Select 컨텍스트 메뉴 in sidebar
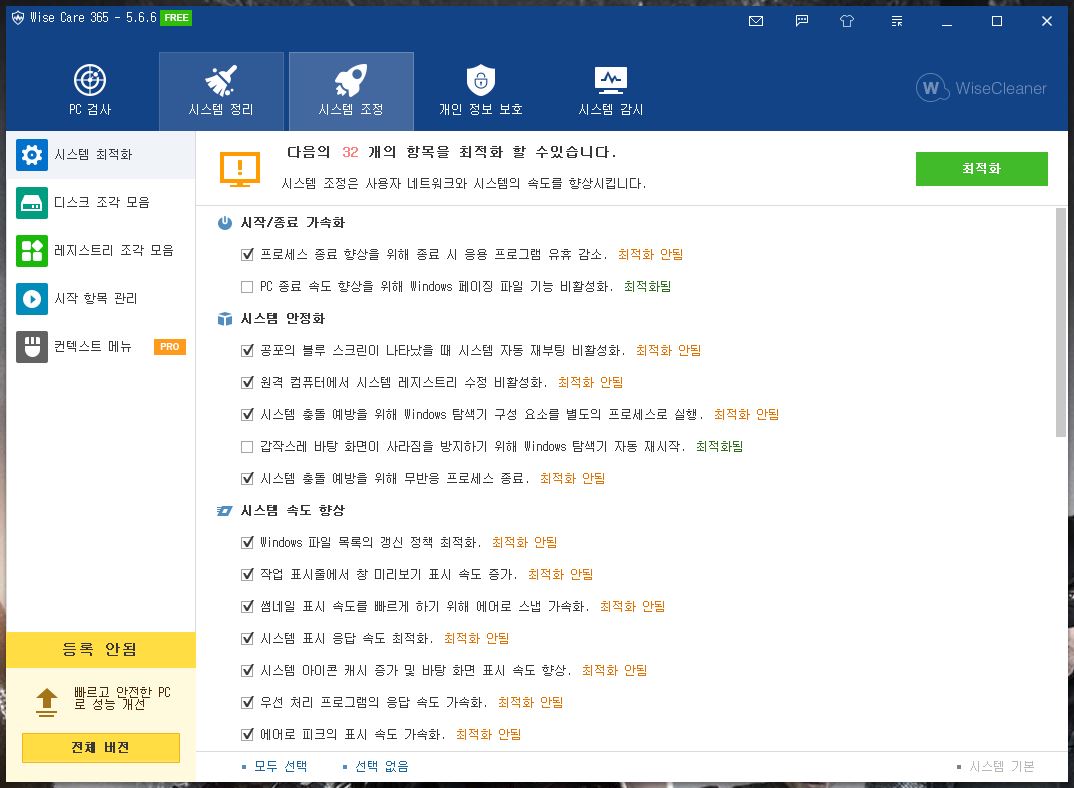Viewport: 1074px width, 788px height. pyautogui.click(x=101, y=347)
